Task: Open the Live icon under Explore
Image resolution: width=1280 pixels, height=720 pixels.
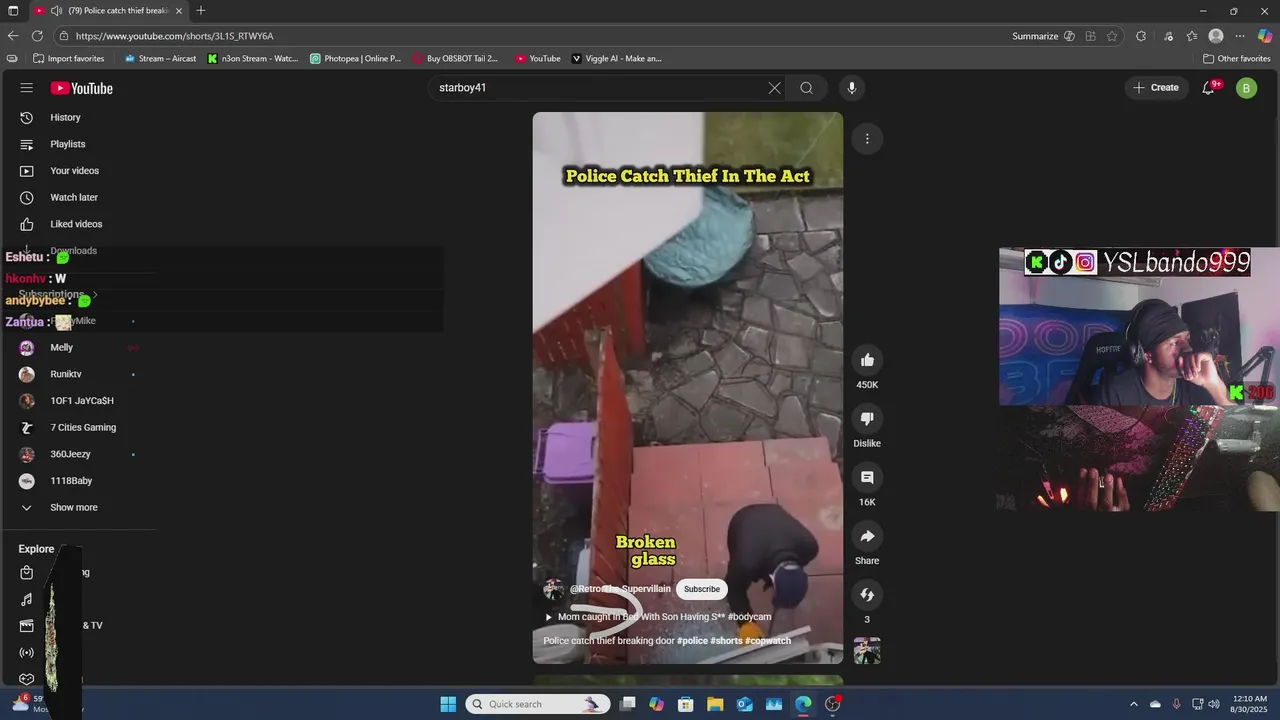Action: click(x=27, y=653)
